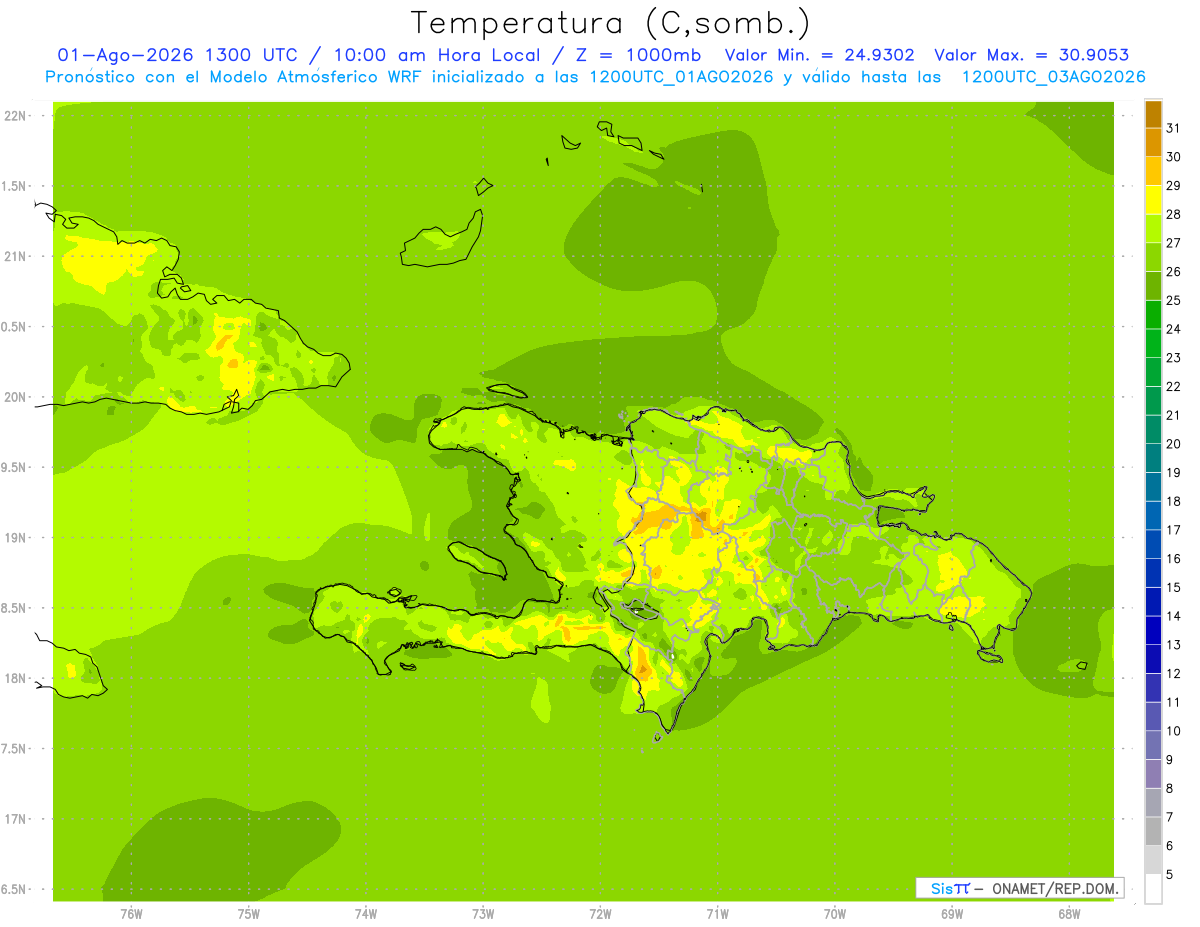
Task: Click the legend swatch between 30 and 31
Action: click(x=1153, y=142)
